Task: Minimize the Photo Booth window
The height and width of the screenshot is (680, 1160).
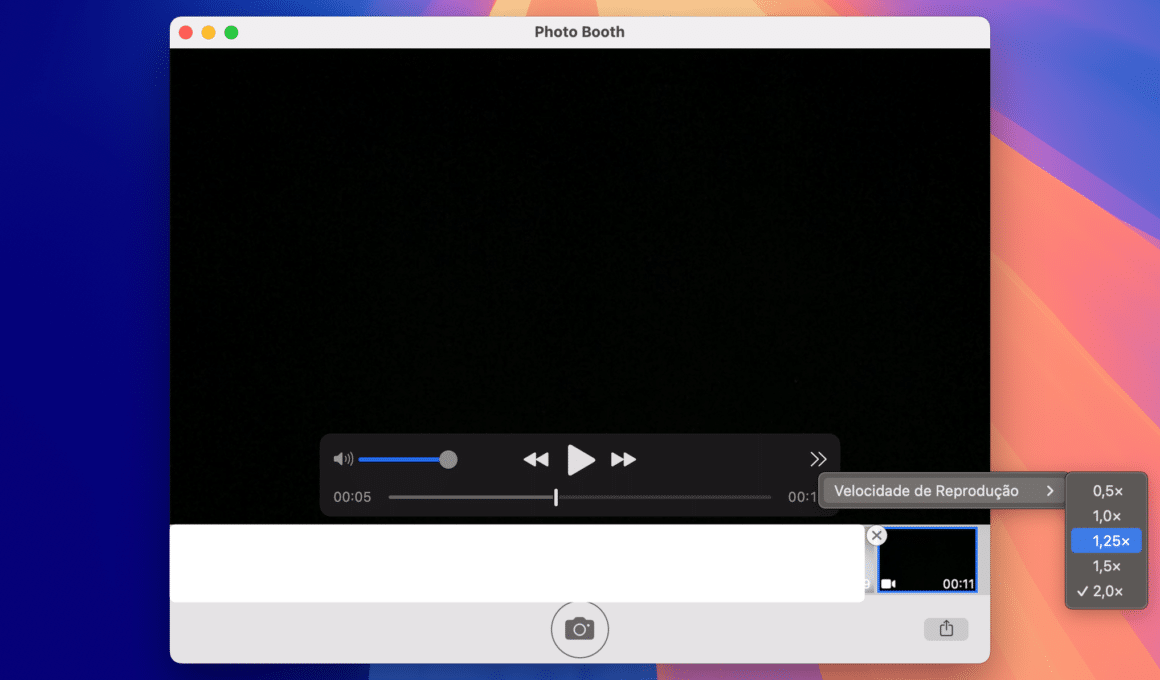Action: click(209, 33)
